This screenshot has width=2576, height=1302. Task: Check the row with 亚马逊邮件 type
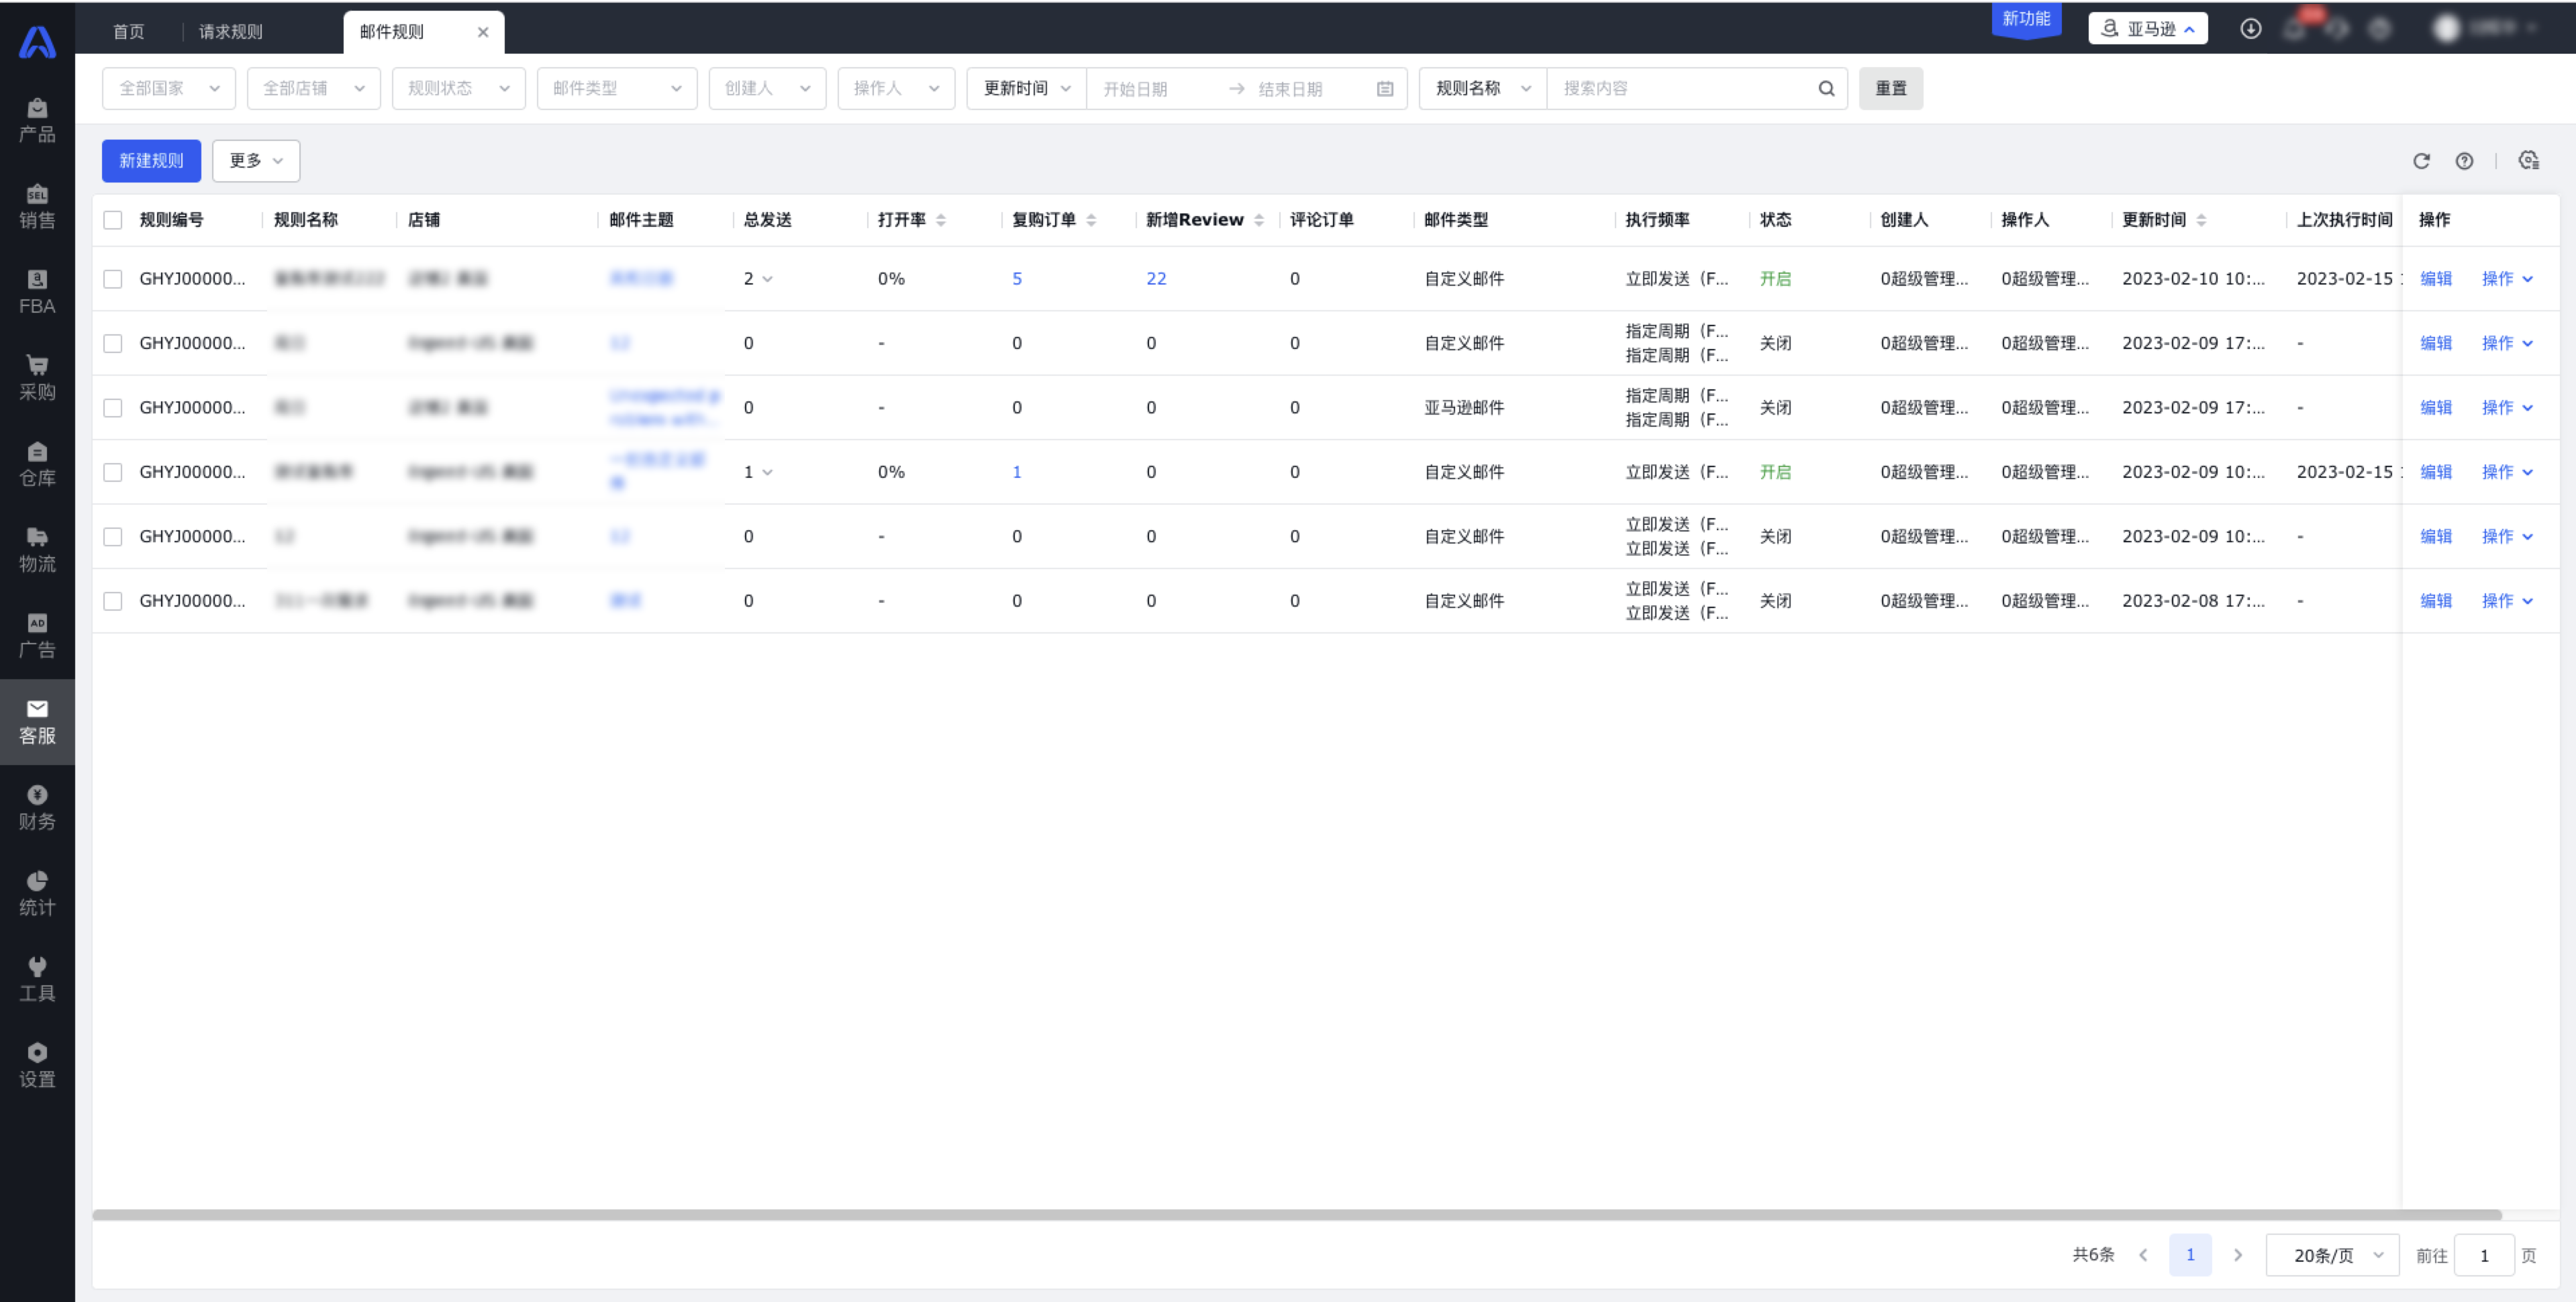(113, 408)
